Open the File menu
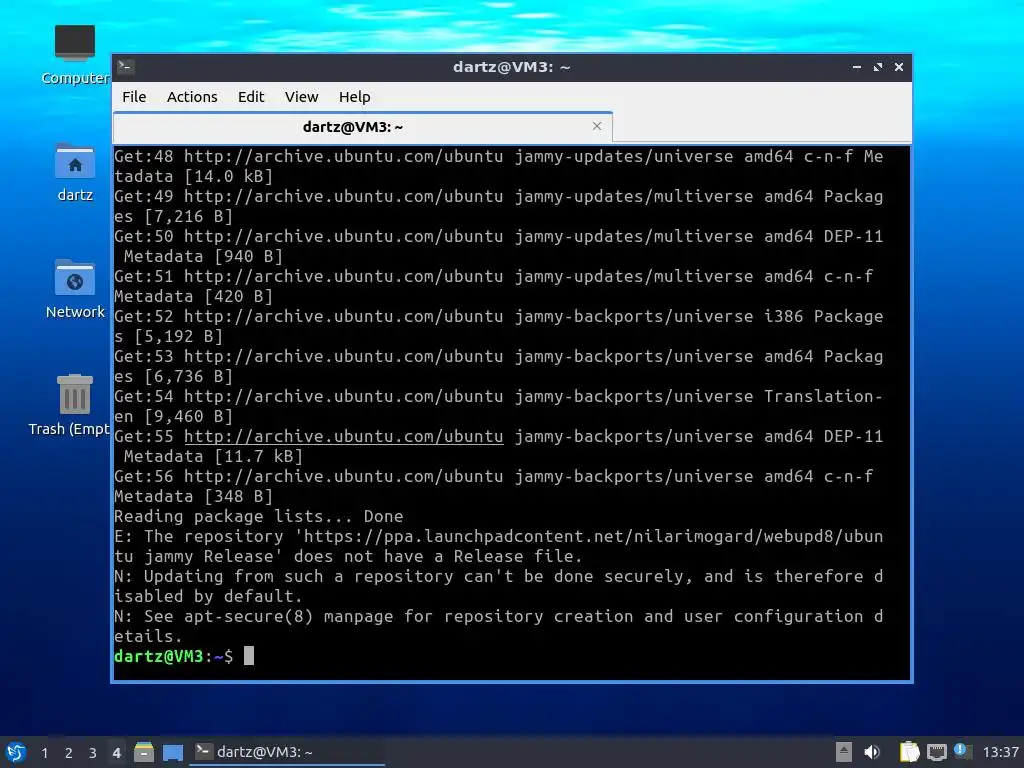 134,97
